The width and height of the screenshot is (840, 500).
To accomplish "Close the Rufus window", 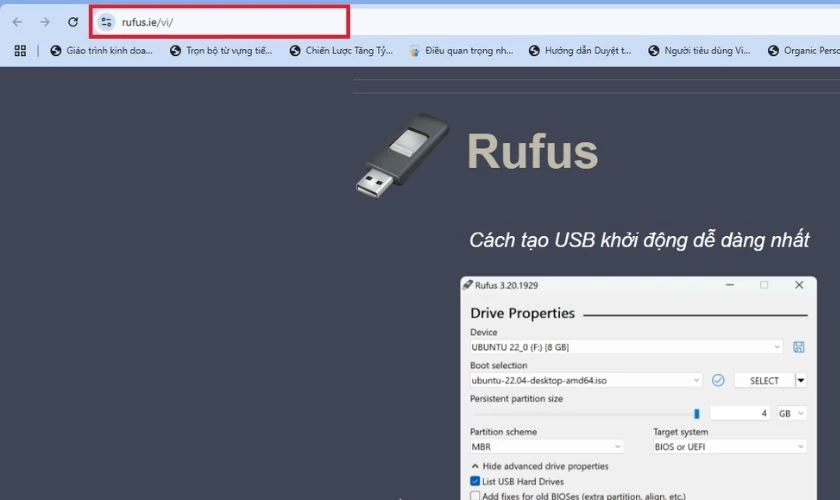I will pyautogui.click(x=799, y=285).
